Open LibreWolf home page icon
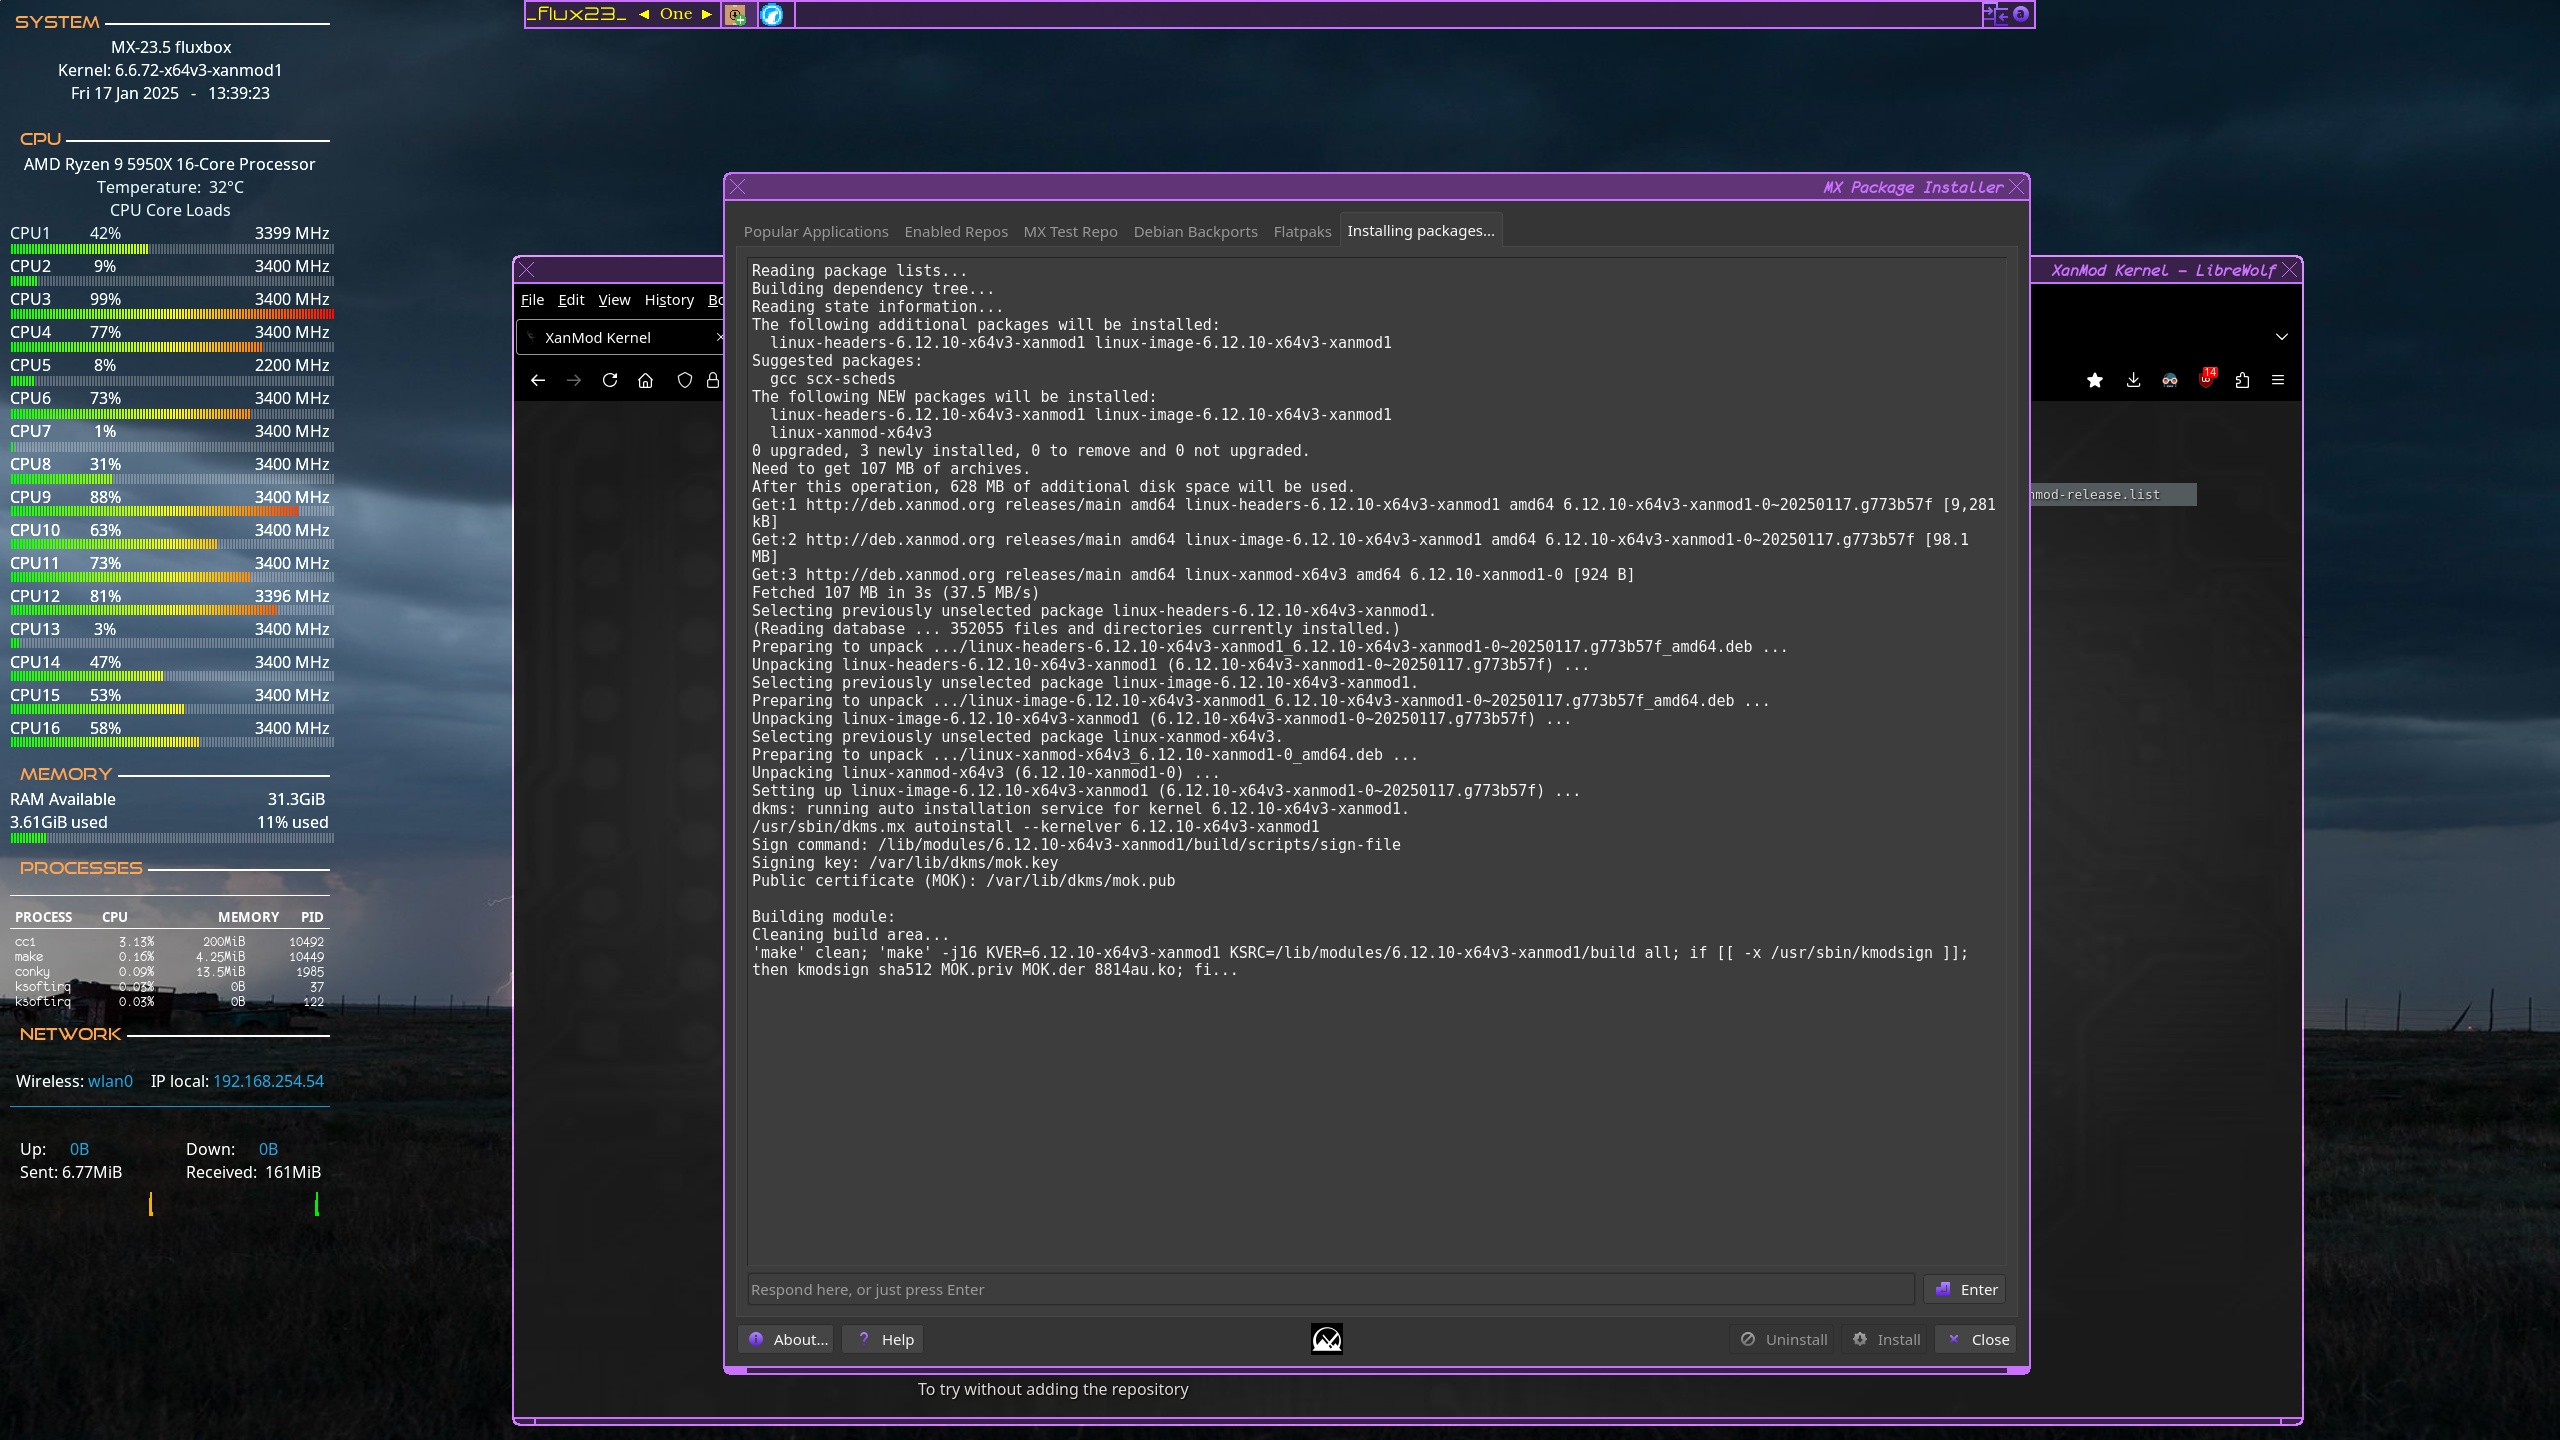Image resolution: width=2560 pixels, height=1440 pixels. pyautogui.click(x=646, y=380)
